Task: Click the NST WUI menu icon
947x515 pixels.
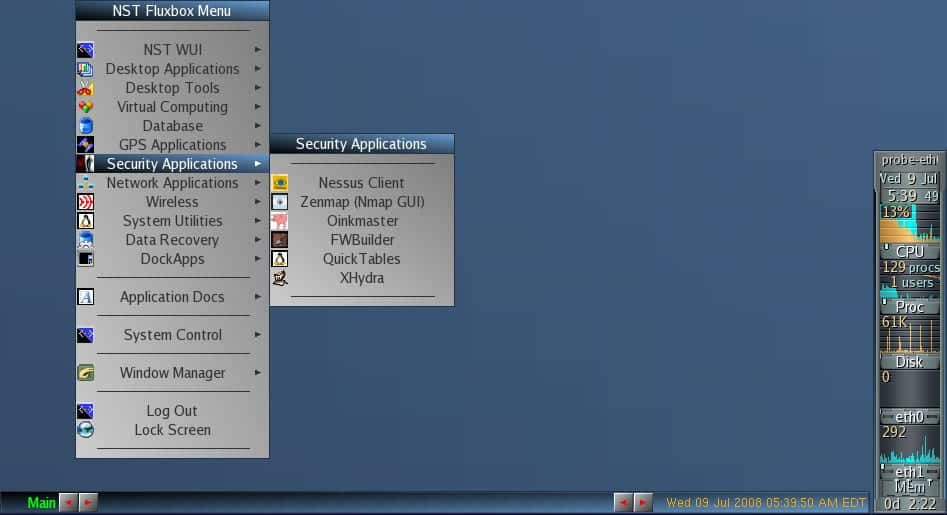Action: tap(85, 50)
